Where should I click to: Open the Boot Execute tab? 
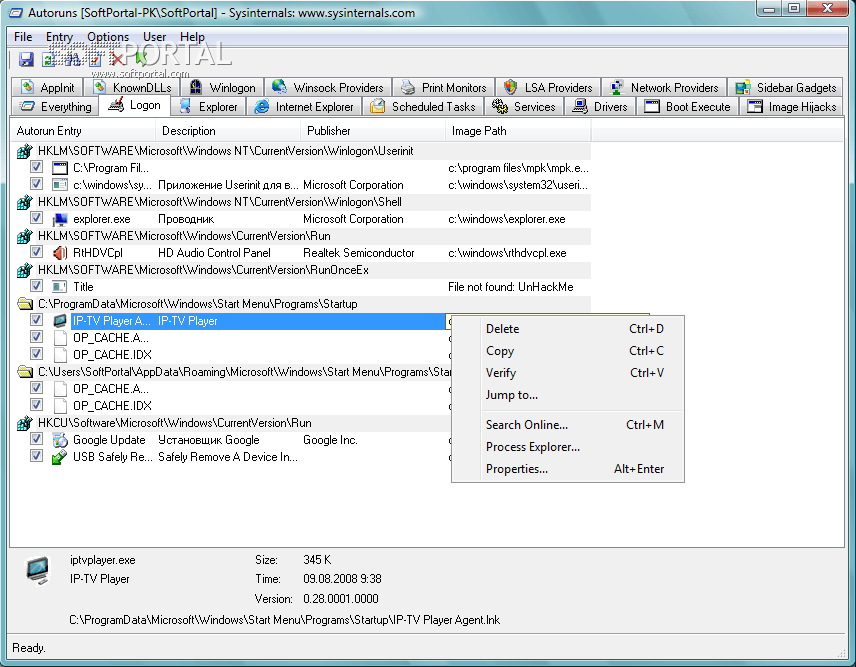[688, 106]
